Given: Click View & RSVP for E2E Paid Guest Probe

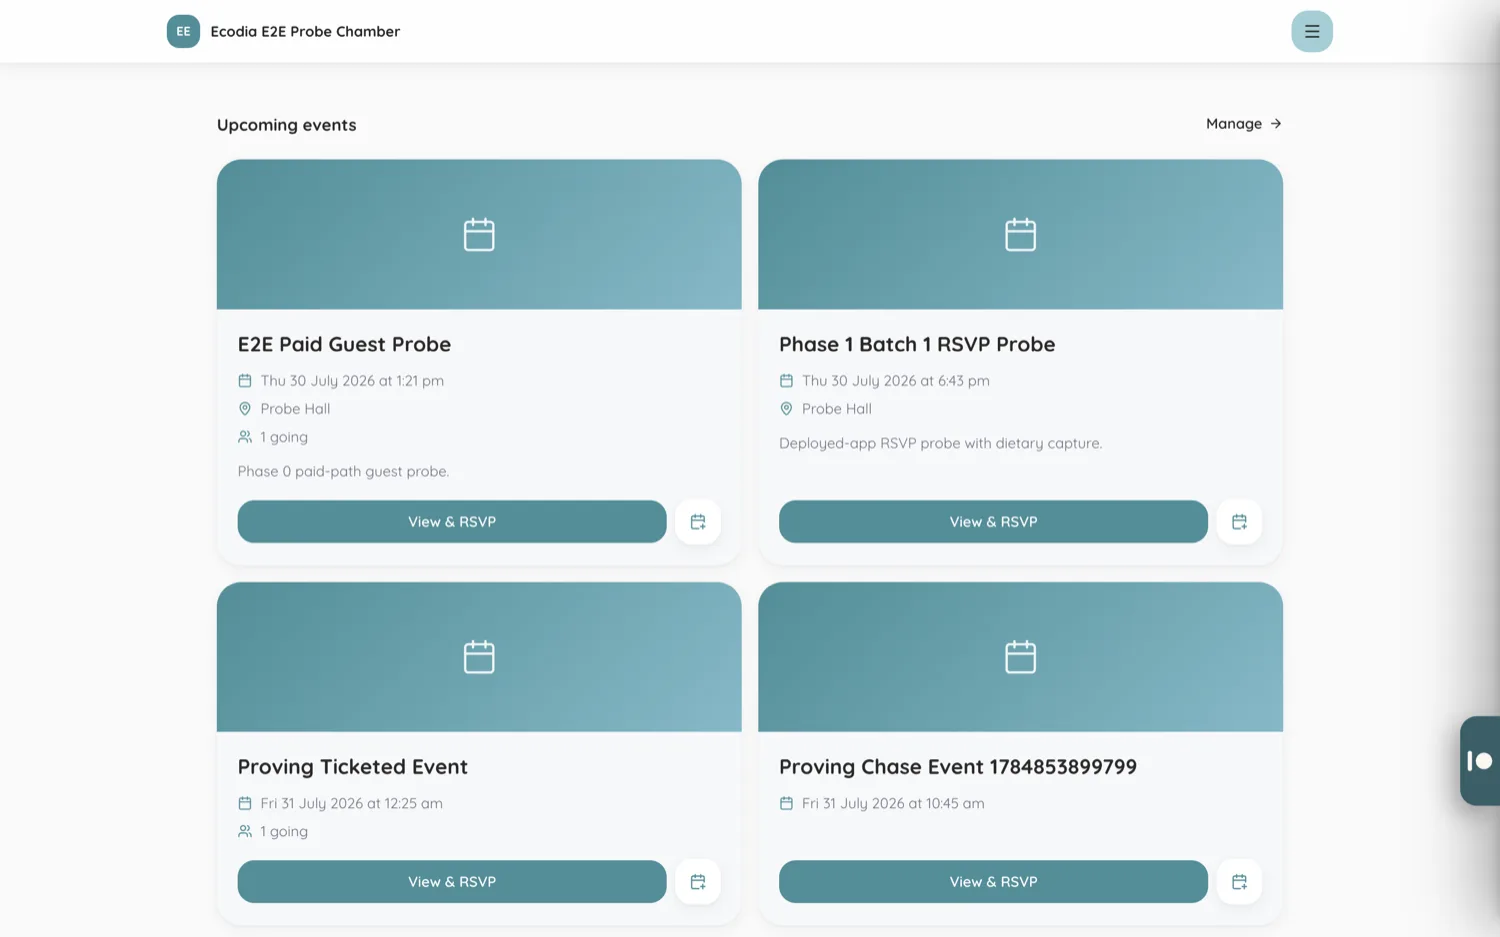Looking at the screenshot, I should pyautogui.click(x=452, y=522).
